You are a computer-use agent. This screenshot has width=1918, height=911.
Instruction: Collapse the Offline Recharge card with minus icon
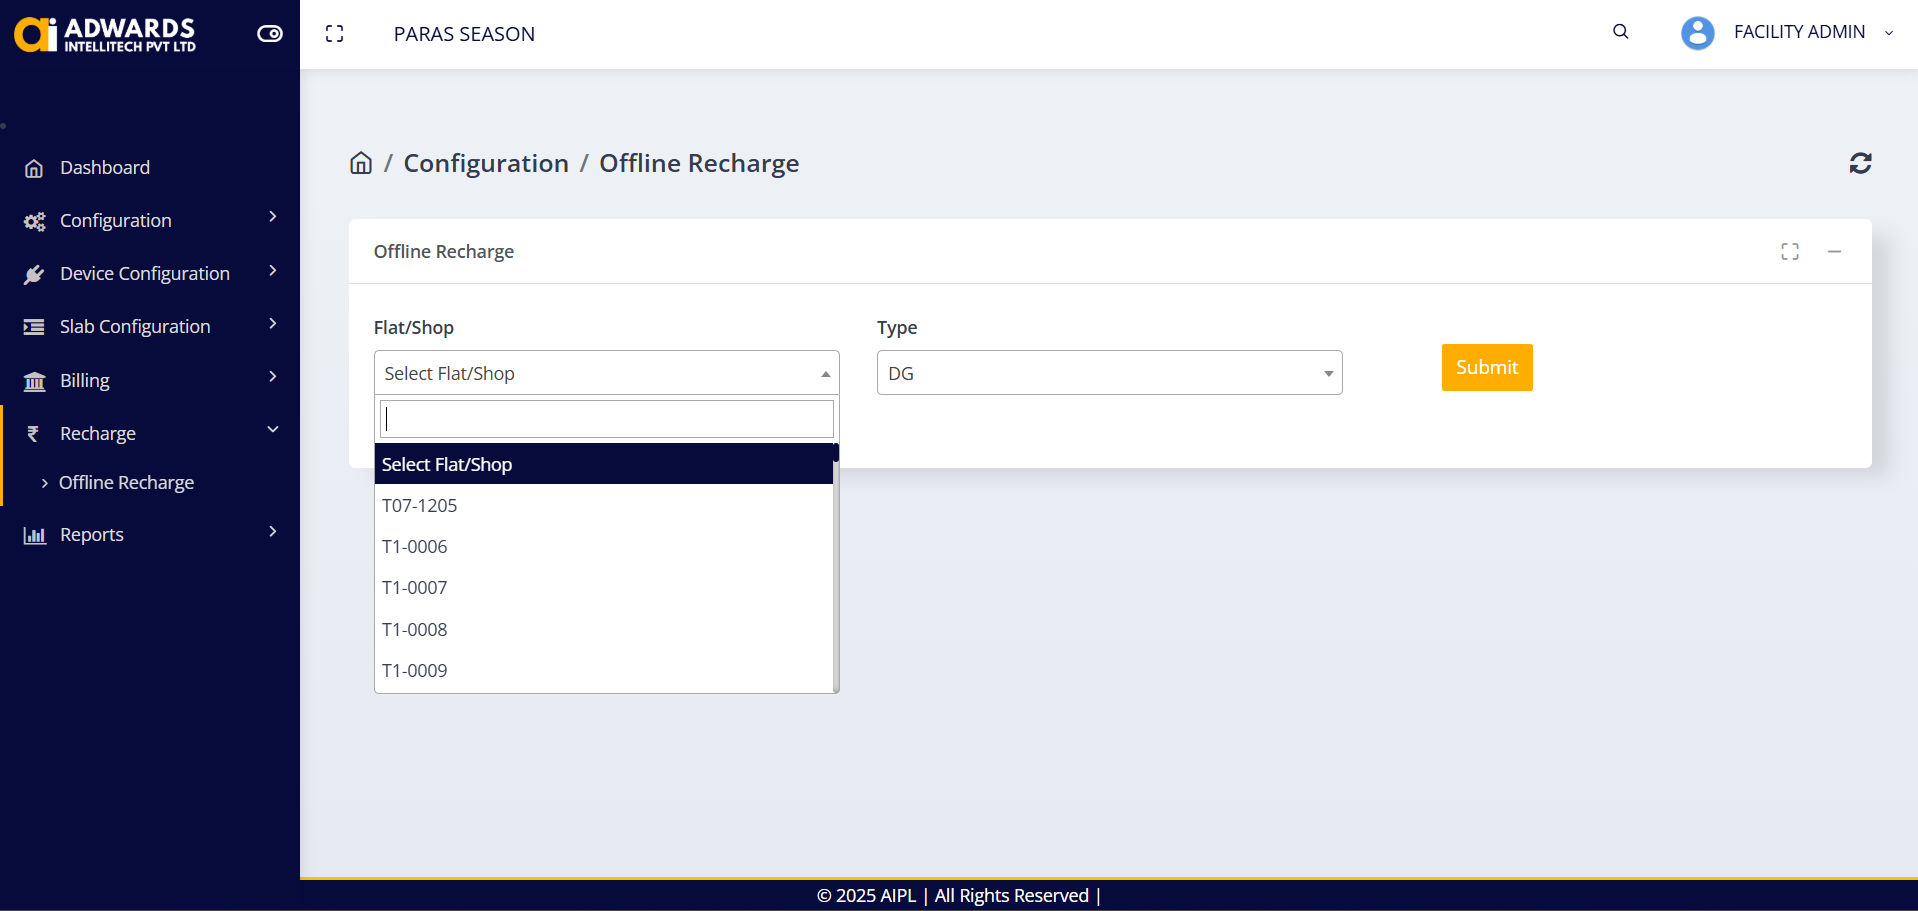coord(1834,252)
